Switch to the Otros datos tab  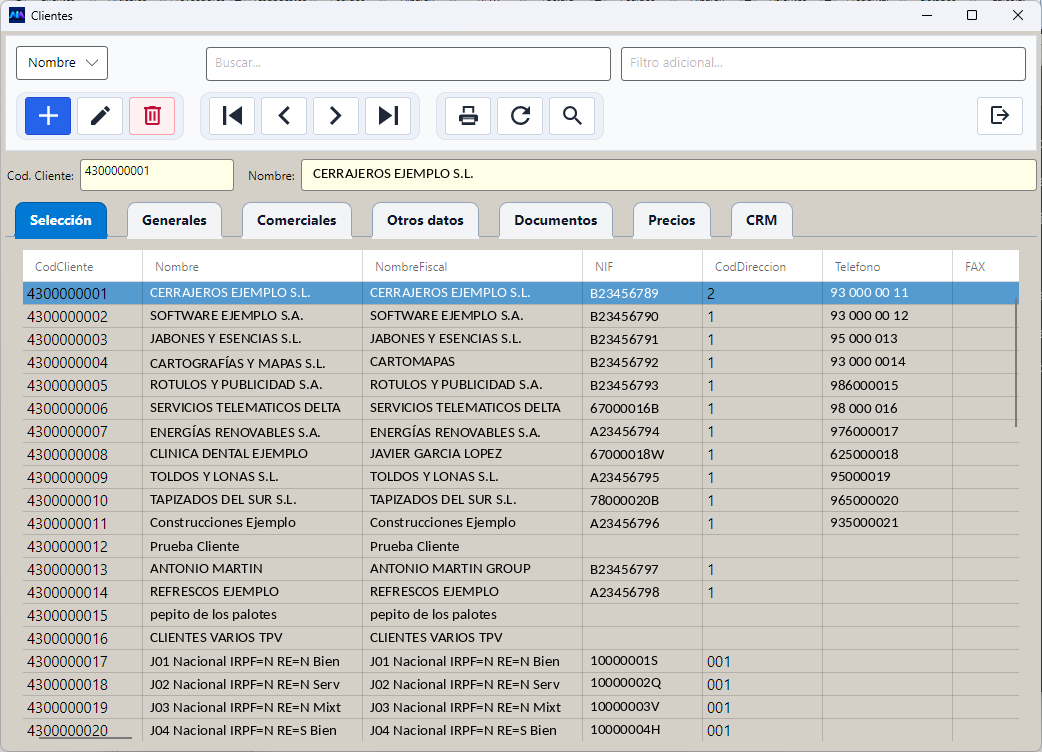tap(425, 220)
